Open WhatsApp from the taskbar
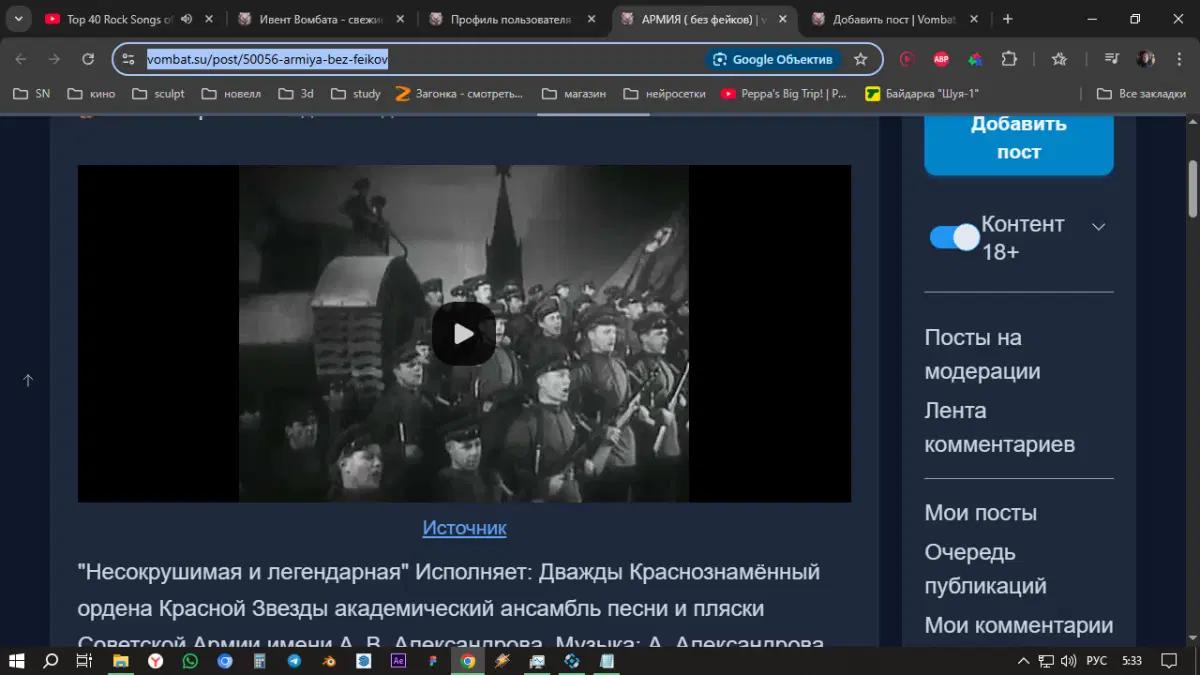1200x675 pixels. (x=190, y=661)
